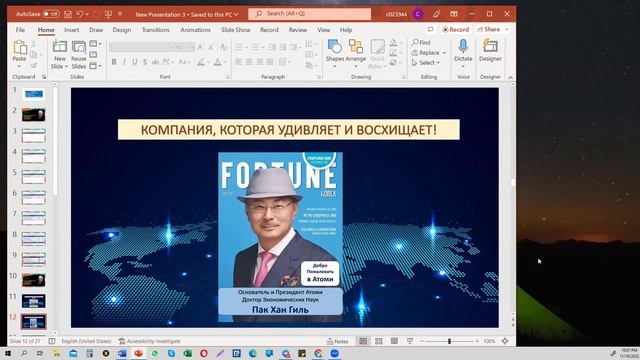Toggle the AutoSave switch
The width and height of the screenshot is (640, 360).
pyautogui.click(x=51, y=14)
